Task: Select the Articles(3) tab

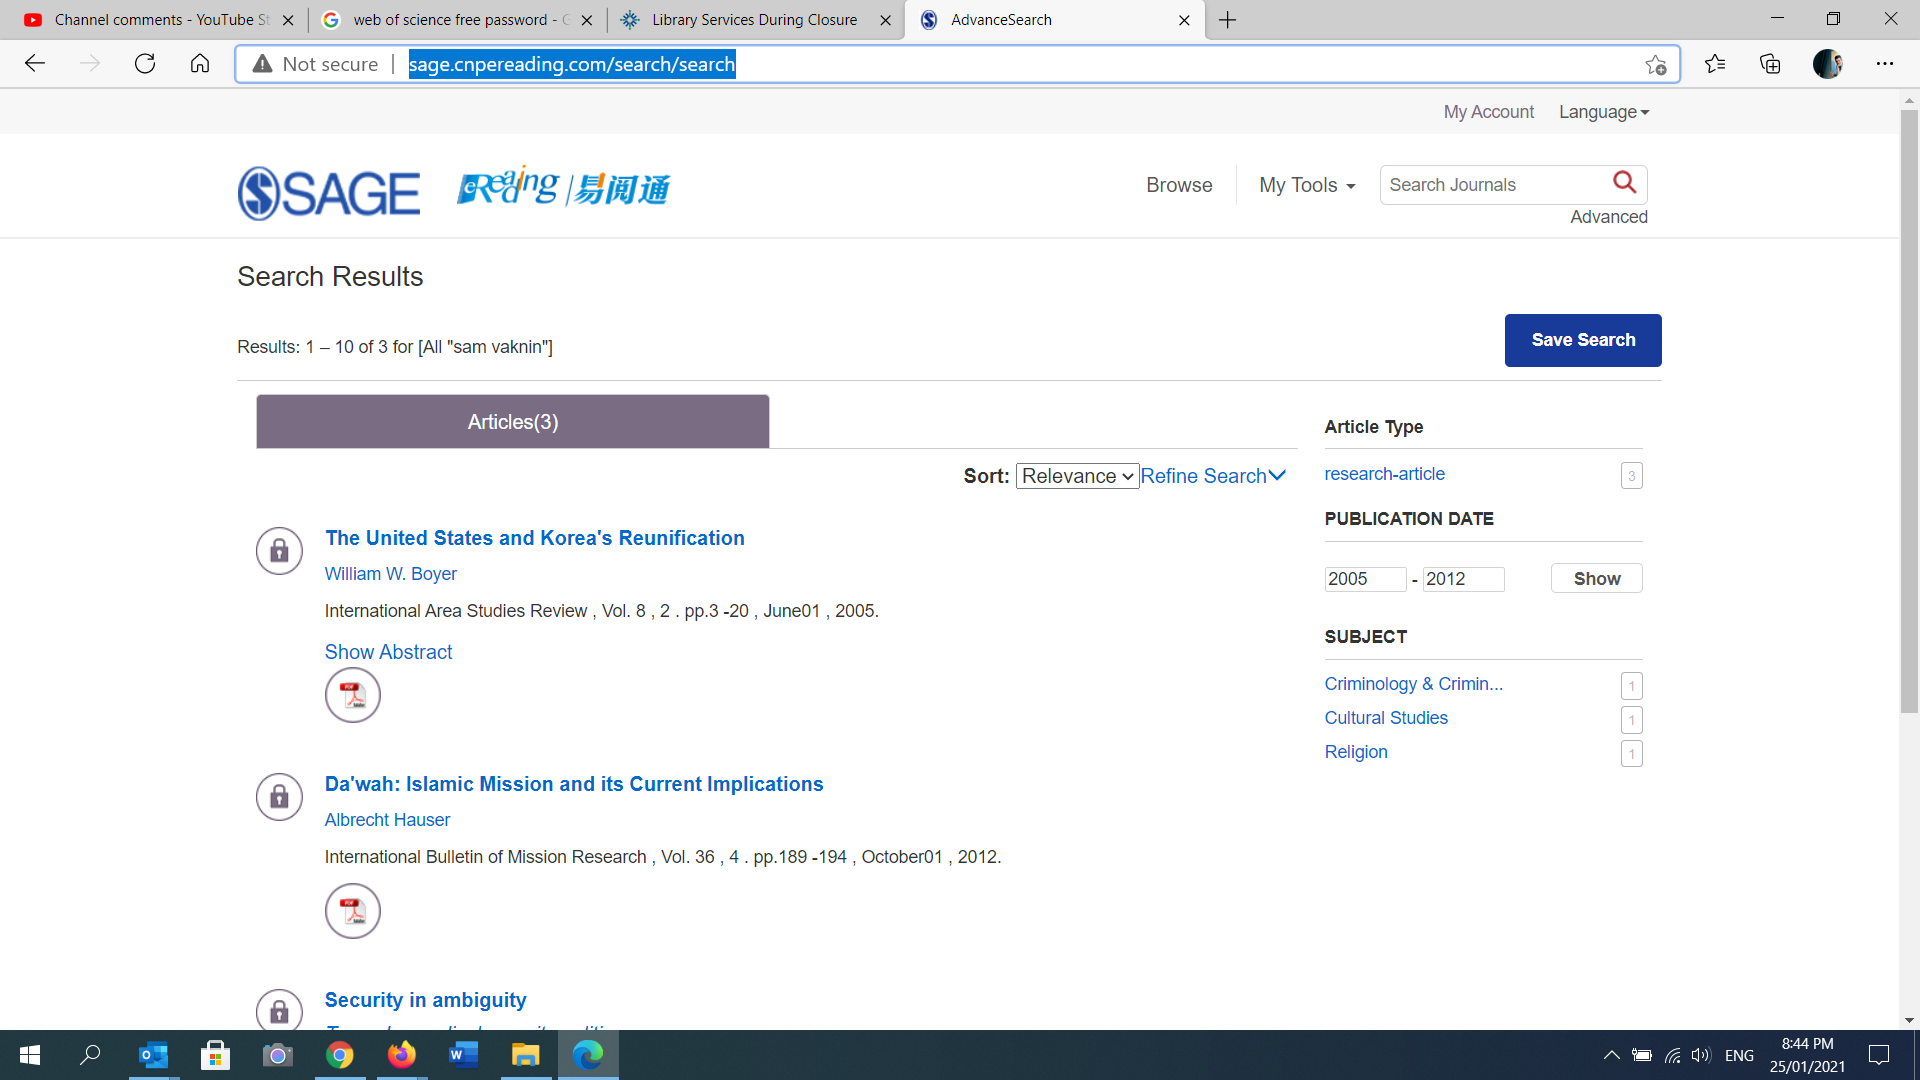Action: tap(513, 422)
